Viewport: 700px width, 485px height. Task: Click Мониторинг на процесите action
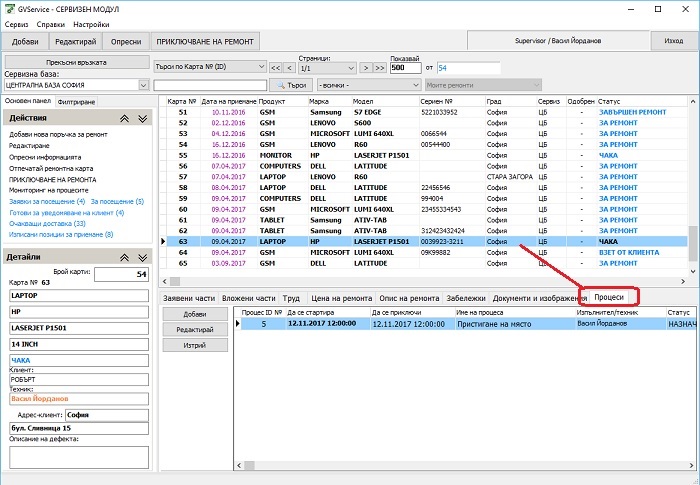click(x=49, y=190)
